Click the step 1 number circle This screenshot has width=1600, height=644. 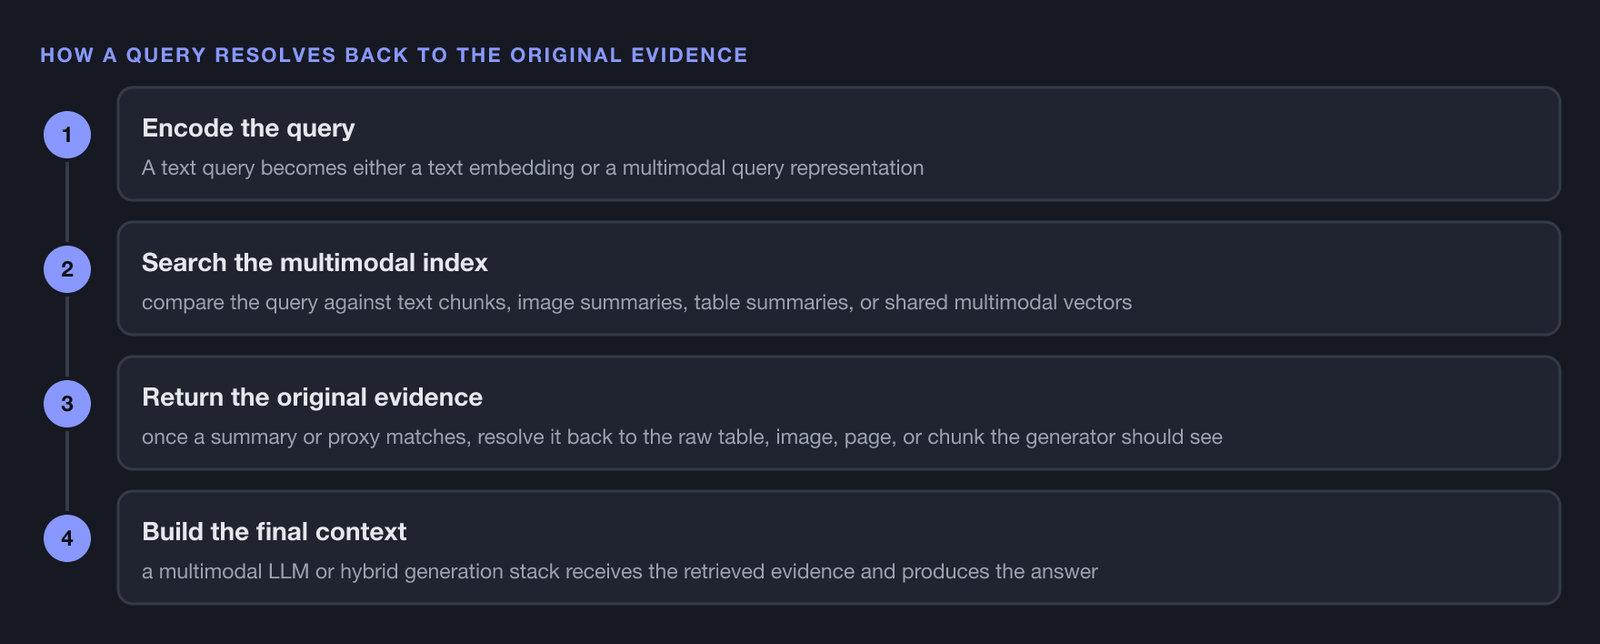pyautogui.click(x=67, y=135)
